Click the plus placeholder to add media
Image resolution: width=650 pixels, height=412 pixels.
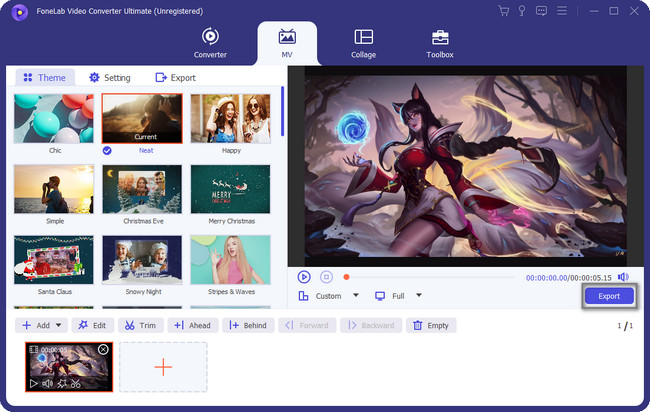click(x=163, y=367)
